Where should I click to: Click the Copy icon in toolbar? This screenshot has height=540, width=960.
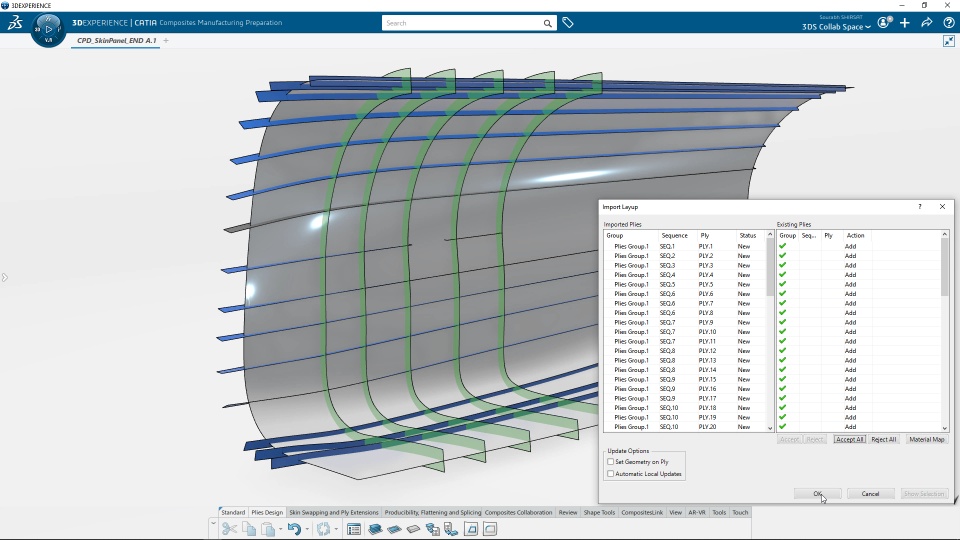point(249,529)
